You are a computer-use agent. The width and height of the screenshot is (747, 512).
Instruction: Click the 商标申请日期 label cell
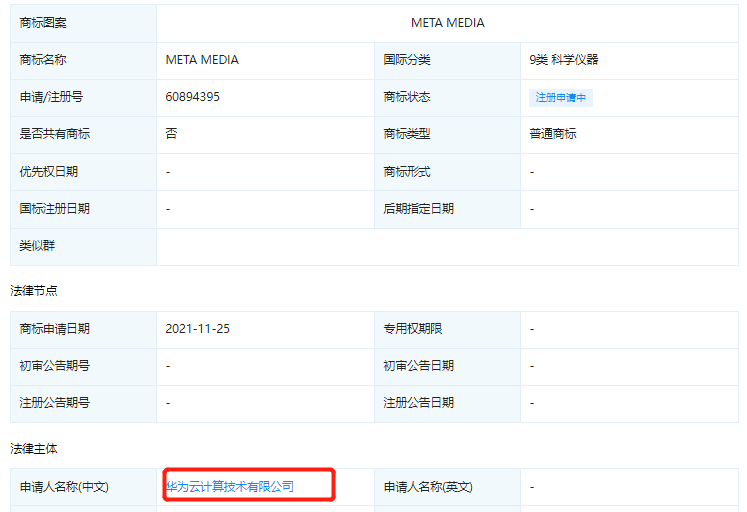[83, 330]
